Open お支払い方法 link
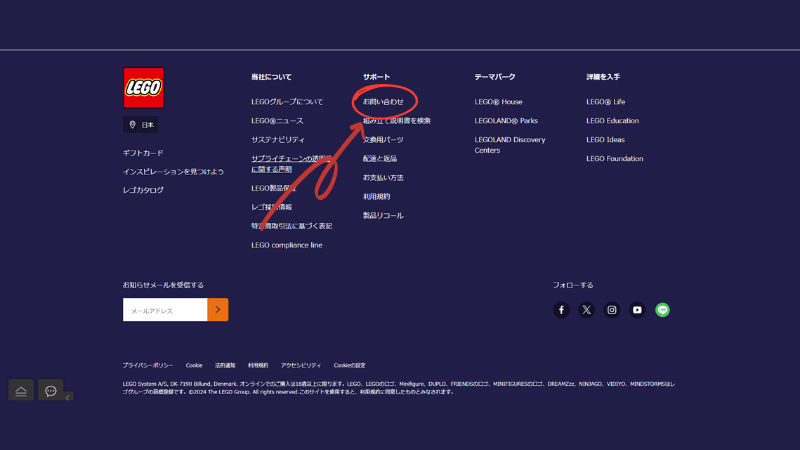 click(383, 178)
